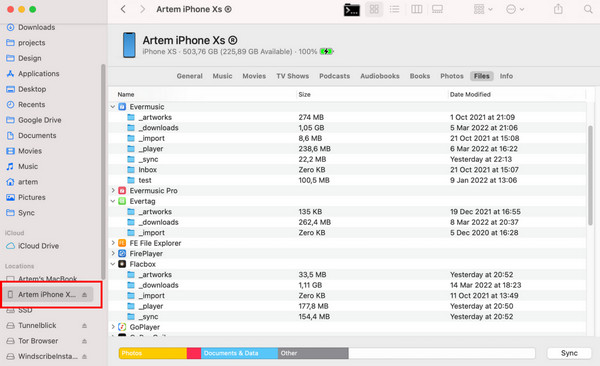Viewport: 600px width, 366px height.
Task: Click the Evermusic app icon
Action: coord(122,107)
